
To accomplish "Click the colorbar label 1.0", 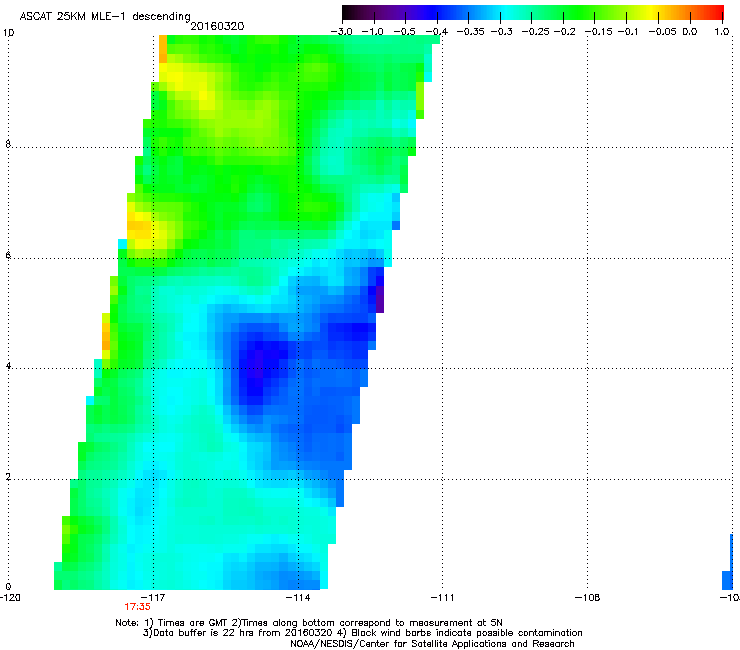I will [x=722, y=32].
